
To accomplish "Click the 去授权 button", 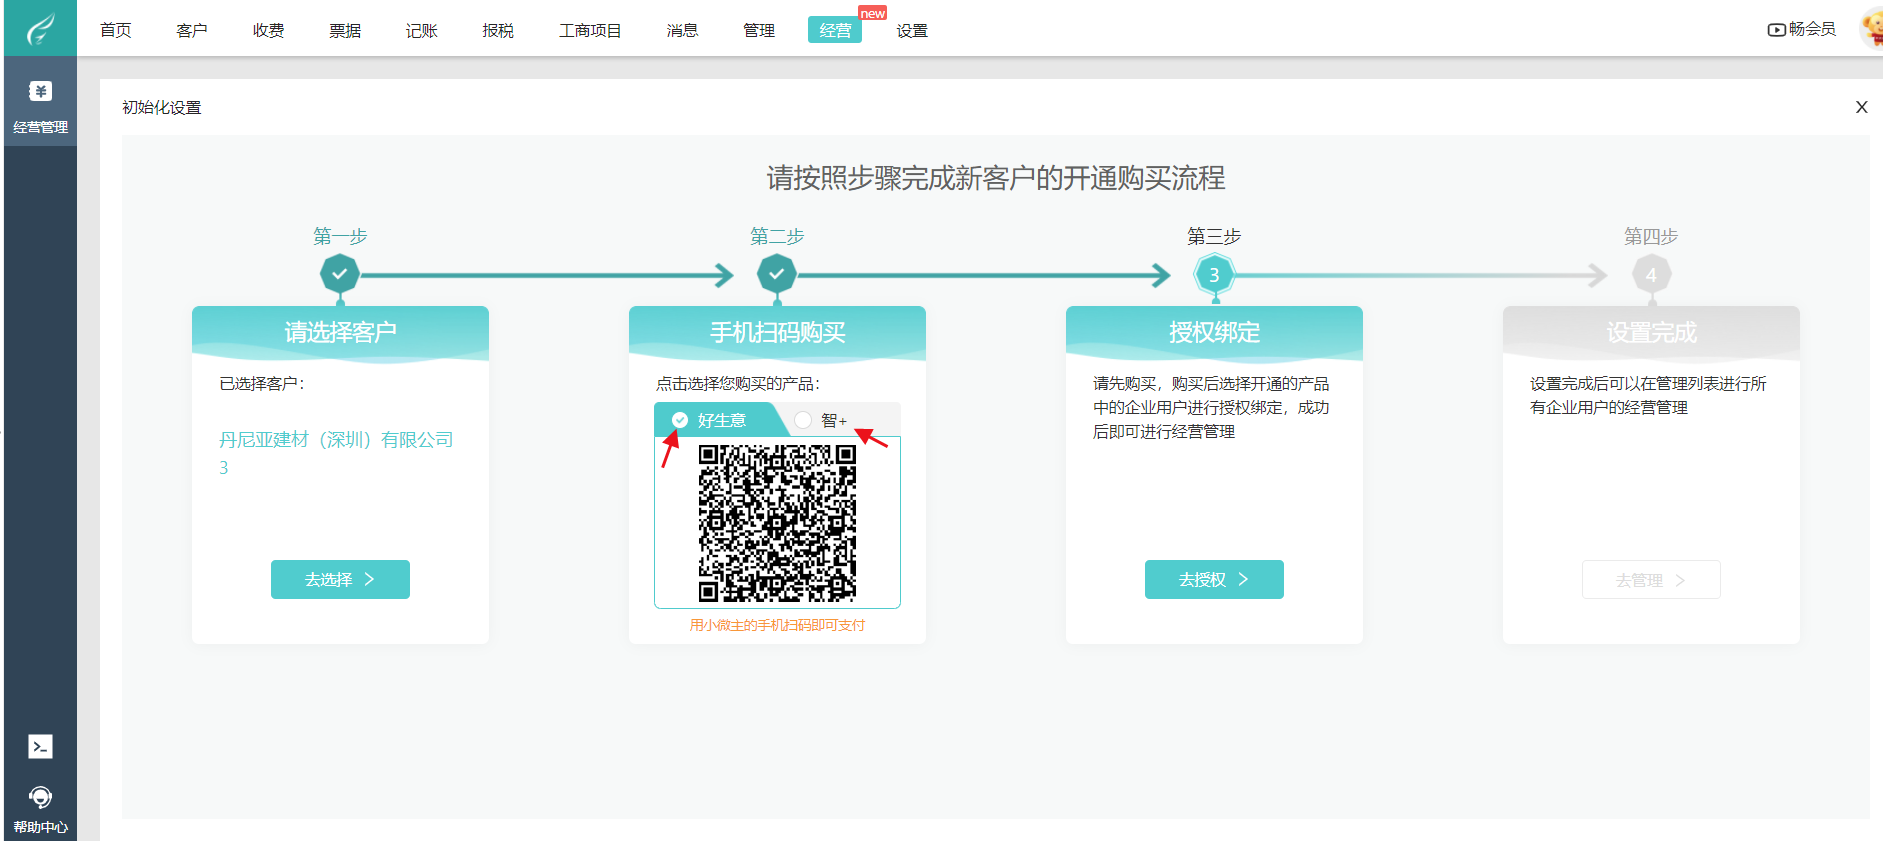I will pos(1214,579).
